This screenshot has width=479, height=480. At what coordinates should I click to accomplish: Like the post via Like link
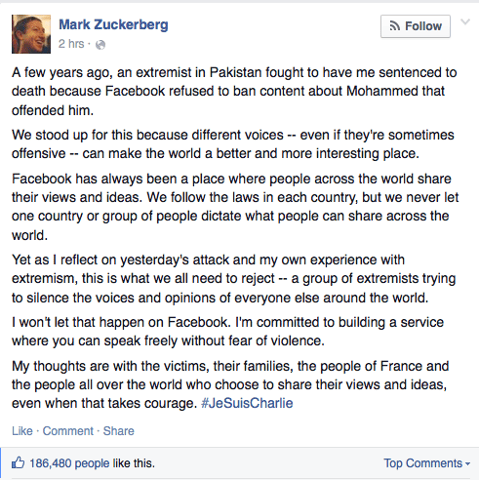point(22,431)
